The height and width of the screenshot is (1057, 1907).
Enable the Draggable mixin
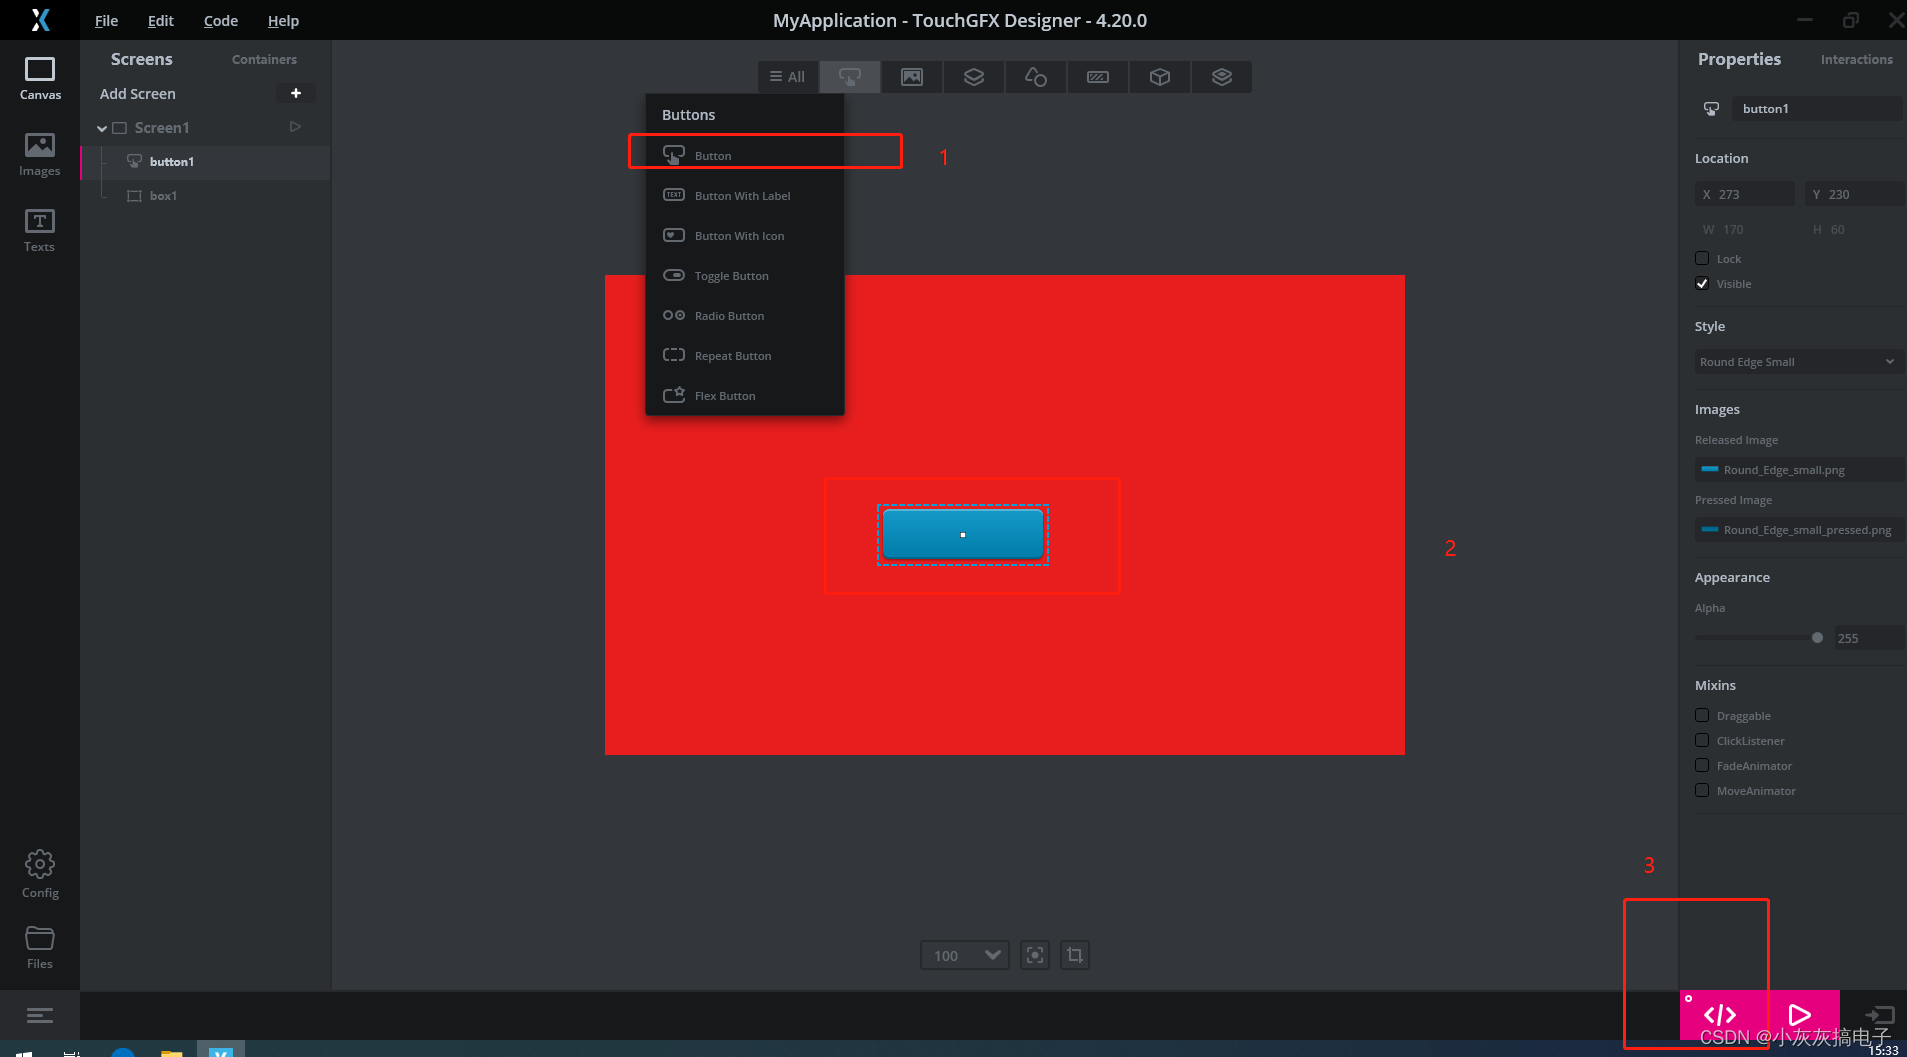[1702, 715]
